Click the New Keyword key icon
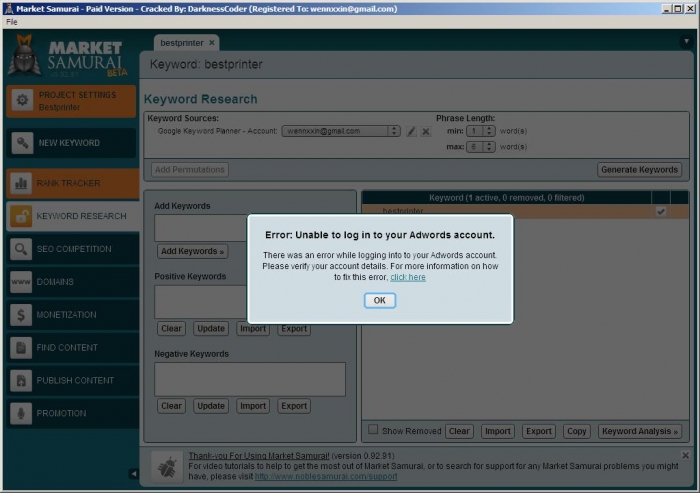This screenshot has width=700, height=493. pos(22,143)
